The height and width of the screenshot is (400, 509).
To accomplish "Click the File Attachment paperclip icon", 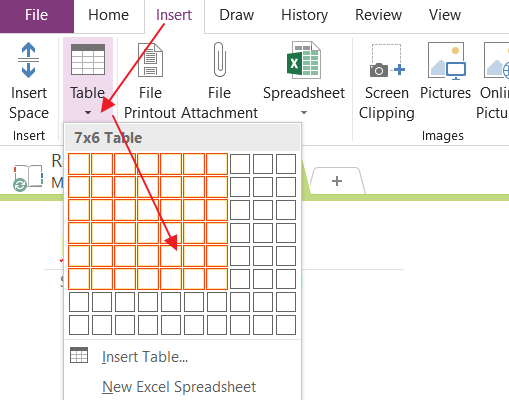I will point(220,59).
